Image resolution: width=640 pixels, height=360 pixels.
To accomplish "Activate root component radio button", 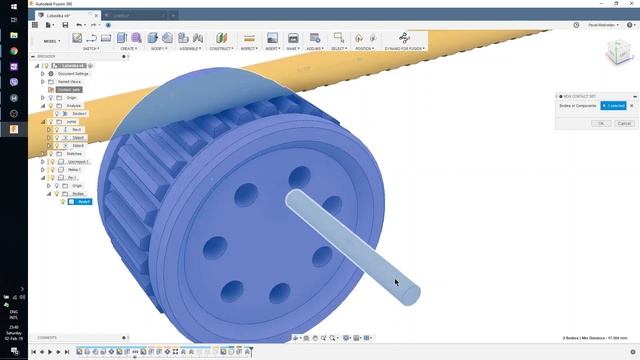I will [x=90, y=66].
